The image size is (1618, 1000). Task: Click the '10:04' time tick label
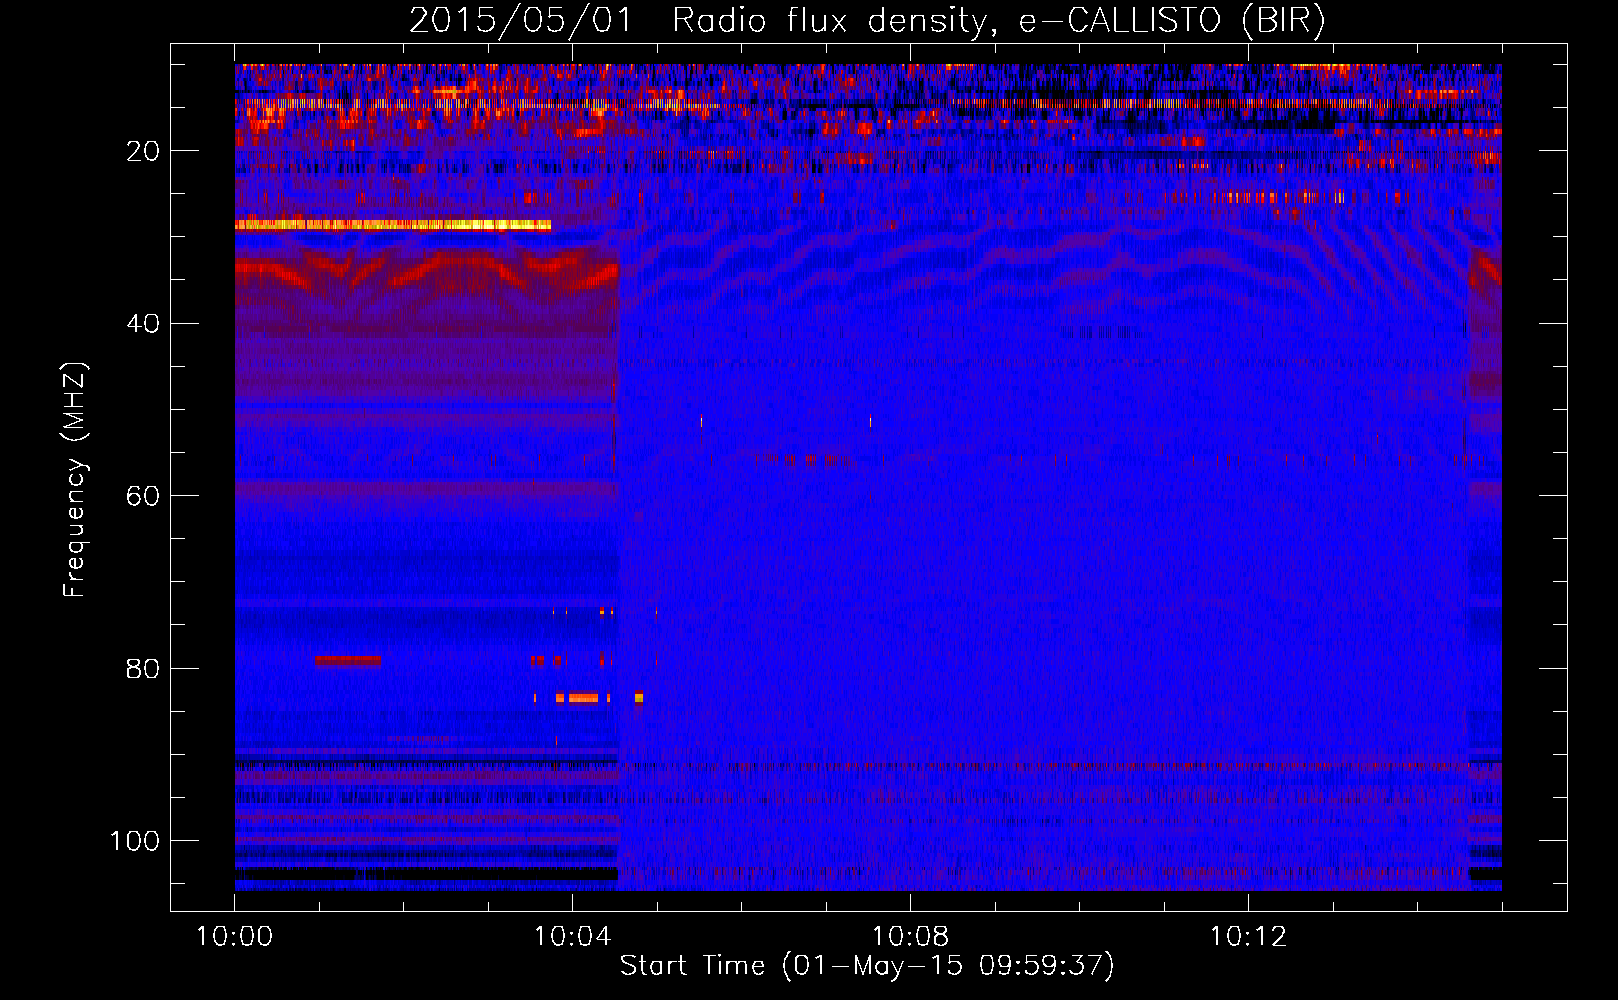click(572, 937)
